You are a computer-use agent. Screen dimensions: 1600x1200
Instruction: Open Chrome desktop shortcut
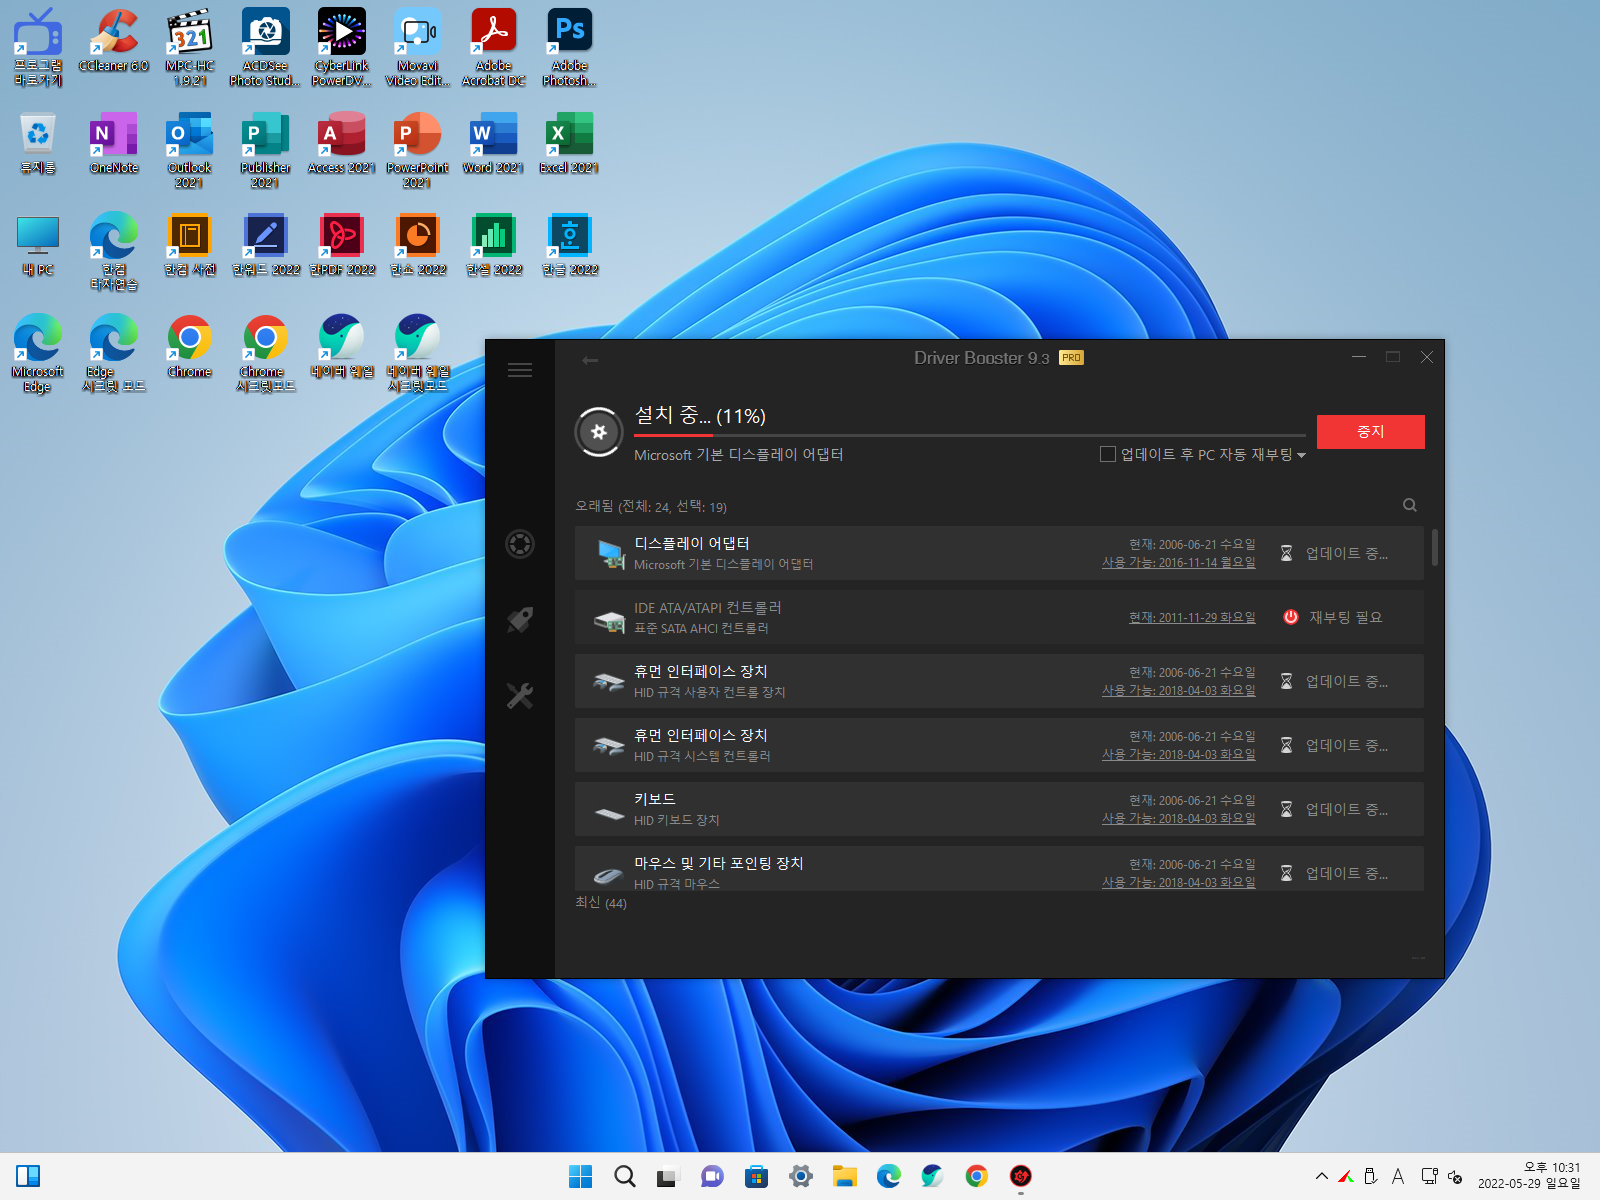point(190,347)
